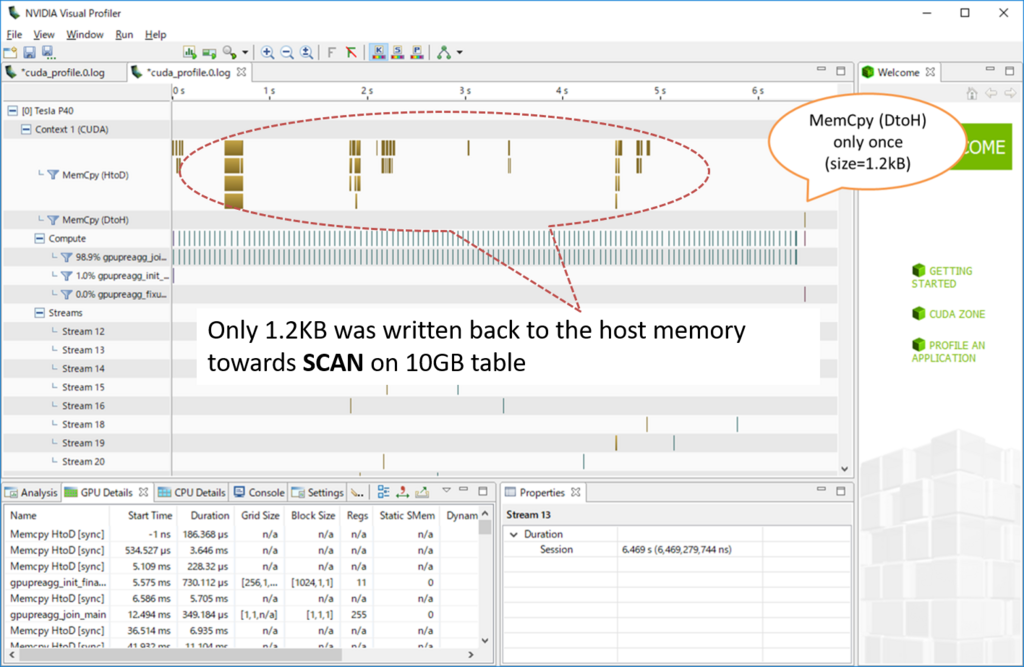Click the GPU Details vertical scrollbar thumb
Viewport: 1024px width, 667px height.
[x=485, y=527]
